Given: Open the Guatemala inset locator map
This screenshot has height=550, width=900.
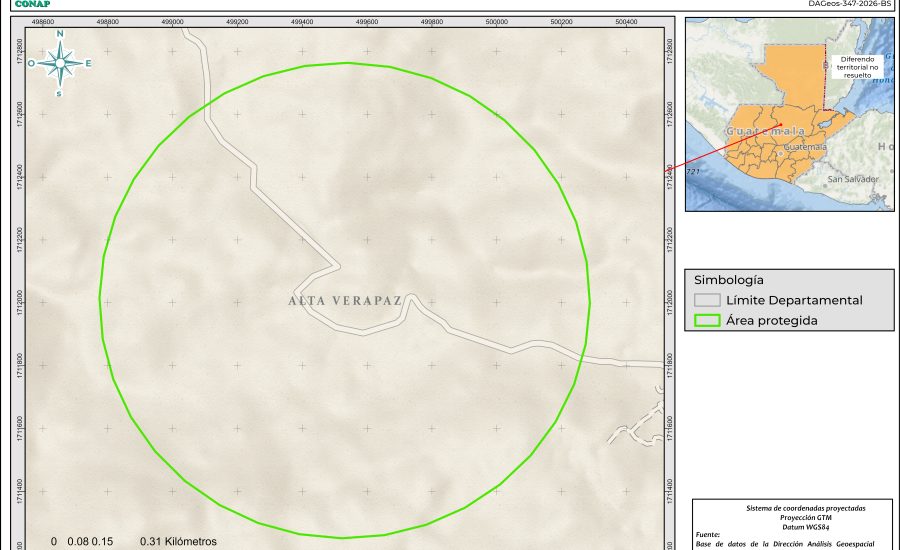Looking at the screenshot, I should click(x=789, y=114).
